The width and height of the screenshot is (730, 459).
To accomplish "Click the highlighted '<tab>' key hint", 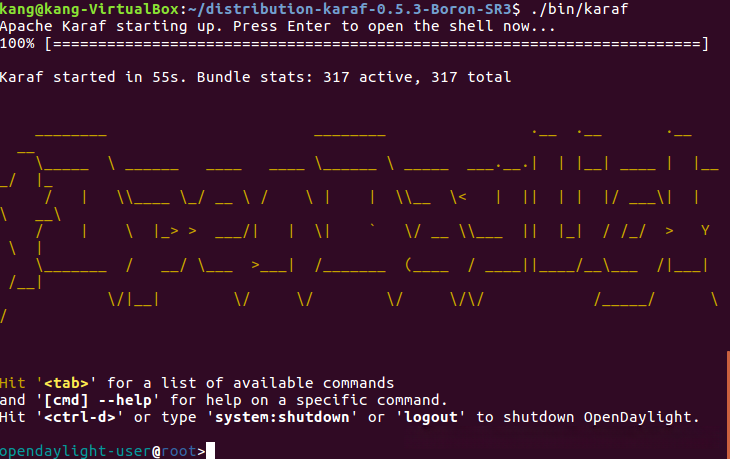I will [76, 383].
